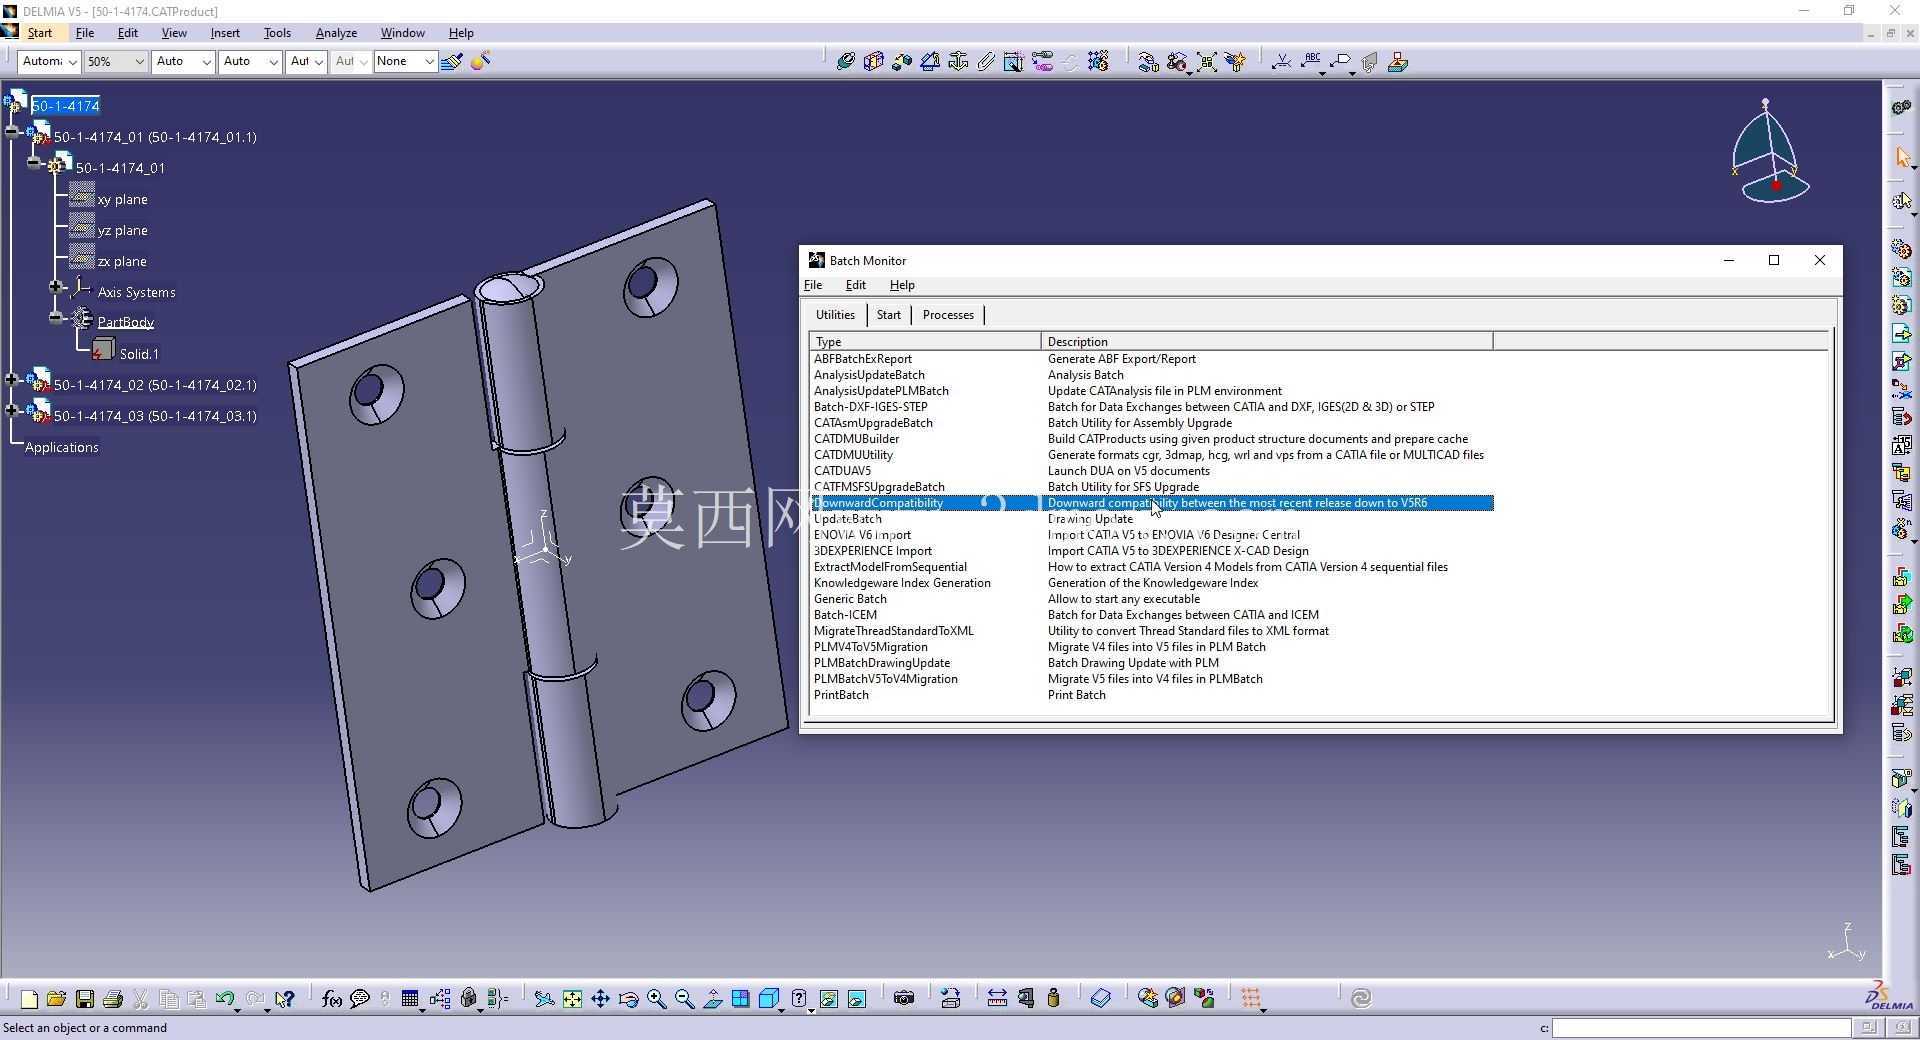Select the 3DEXPERIENCE Import row

tap(1151, 551)
